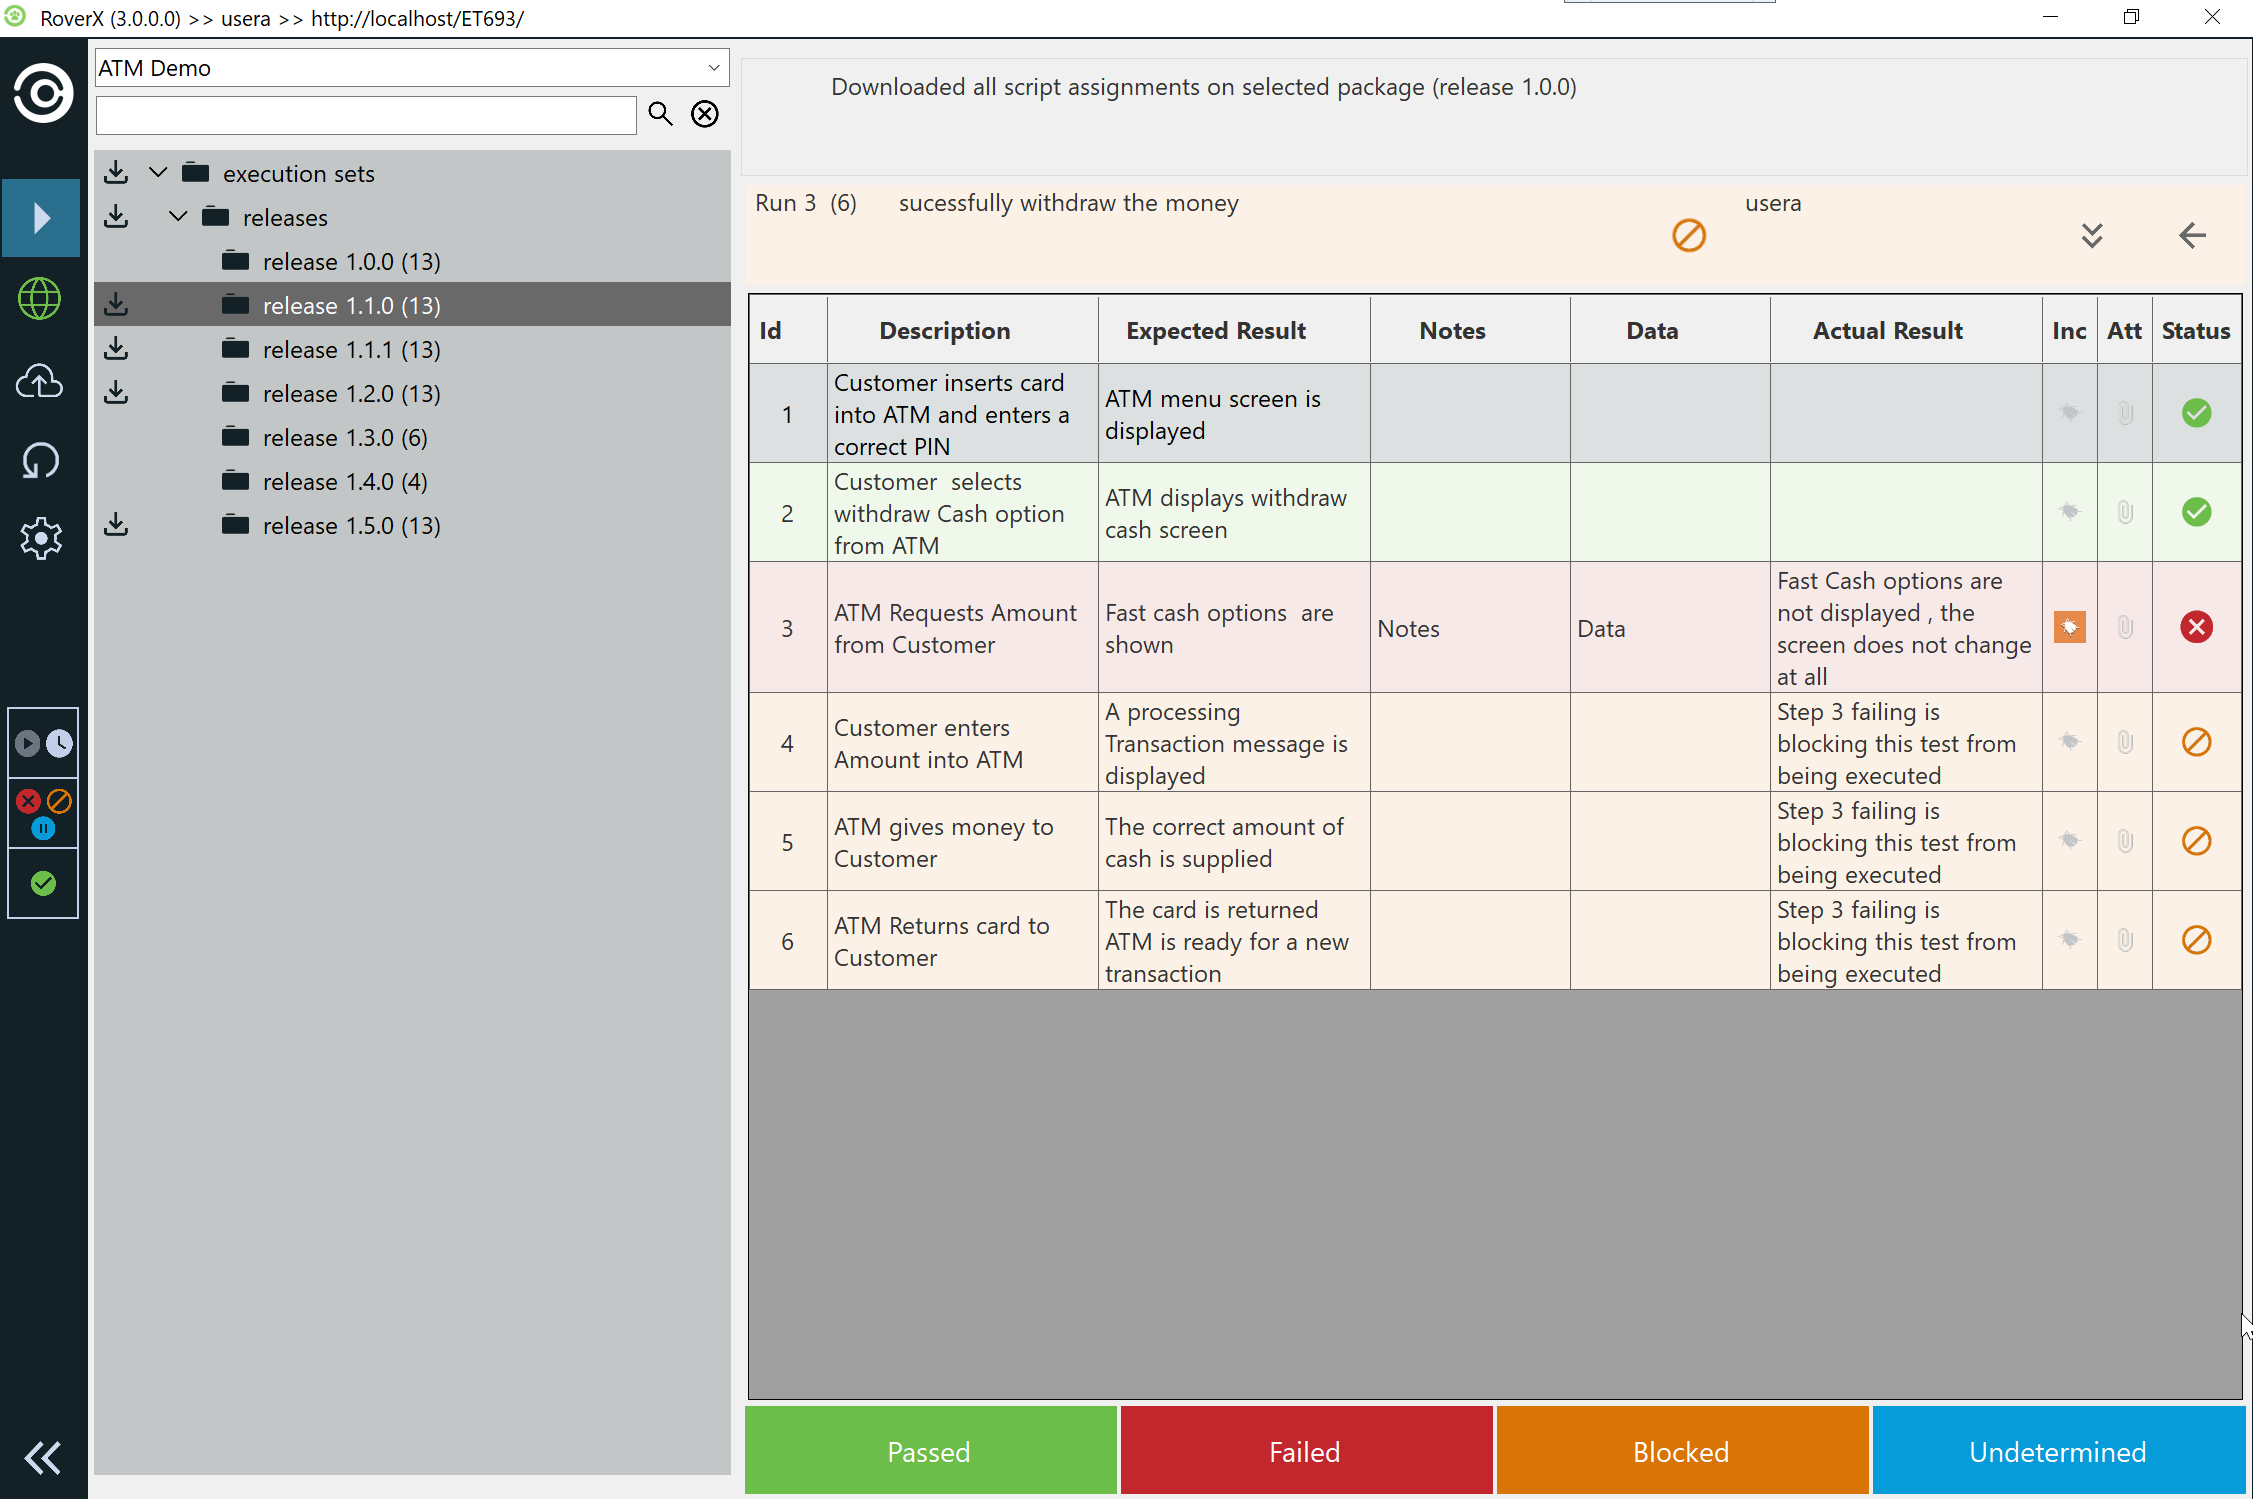This screenshot has height=1499, width=2253.
Task: Select release 1.2.0 (13) in the tree
Action: pyautogui.click(x=351, y=394)
